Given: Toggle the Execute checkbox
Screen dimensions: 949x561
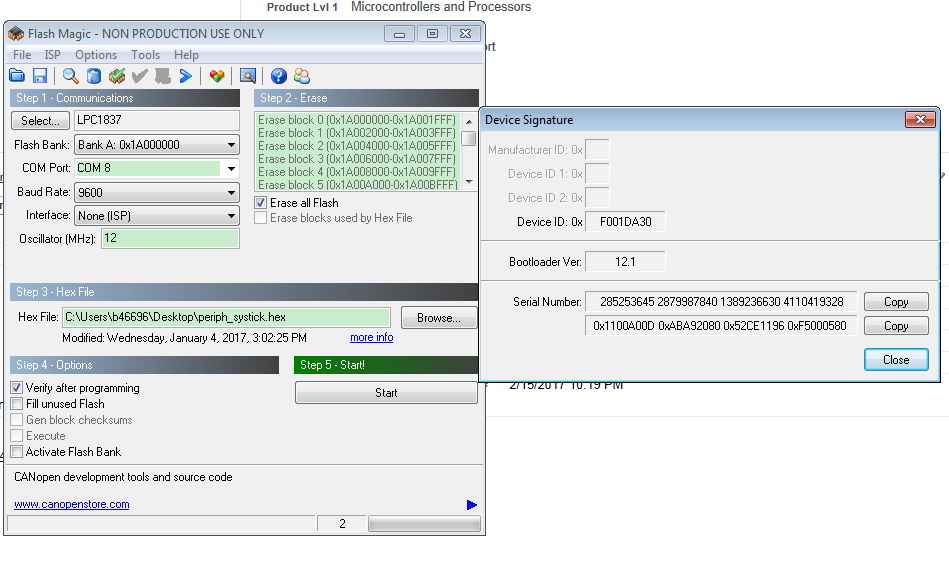Looking at the screenshot, I should (17, 436).
